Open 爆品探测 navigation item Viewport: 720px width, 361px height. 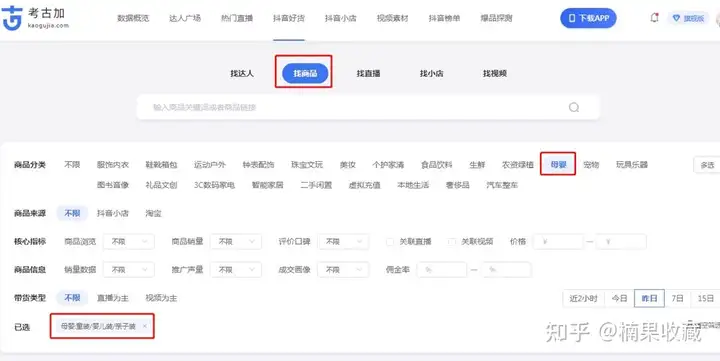point(496,18)
